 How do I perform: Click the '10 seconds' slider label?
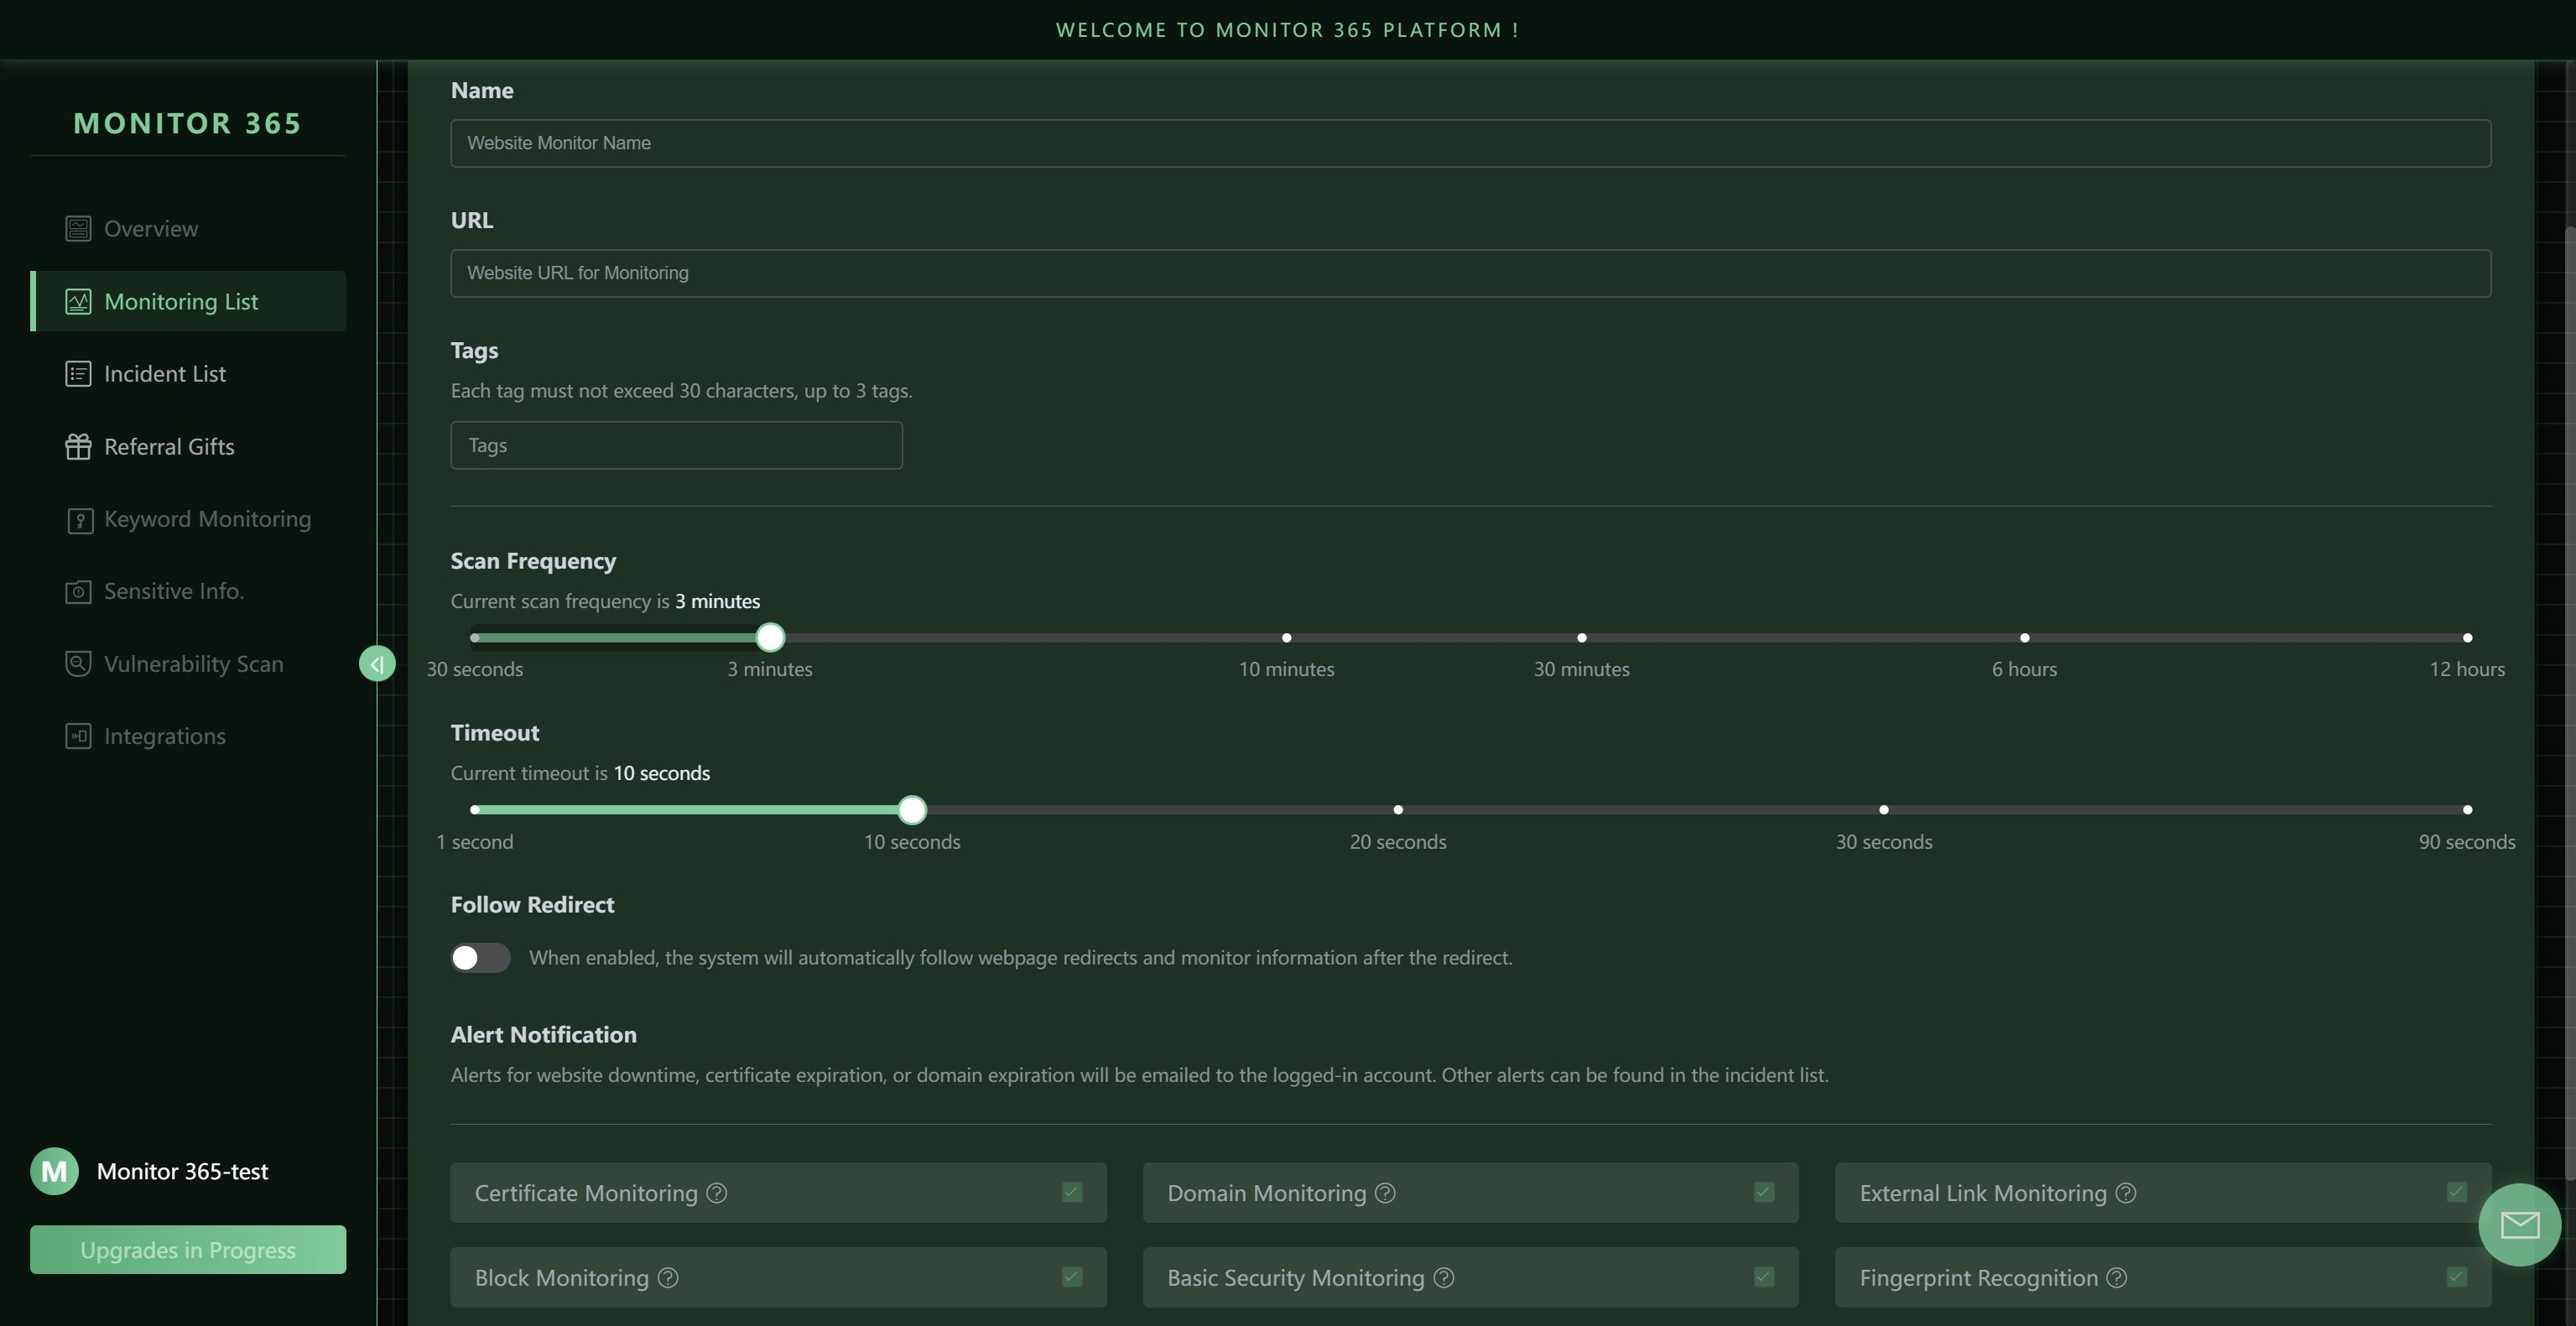pyautogui.click(x=912, y=842)
